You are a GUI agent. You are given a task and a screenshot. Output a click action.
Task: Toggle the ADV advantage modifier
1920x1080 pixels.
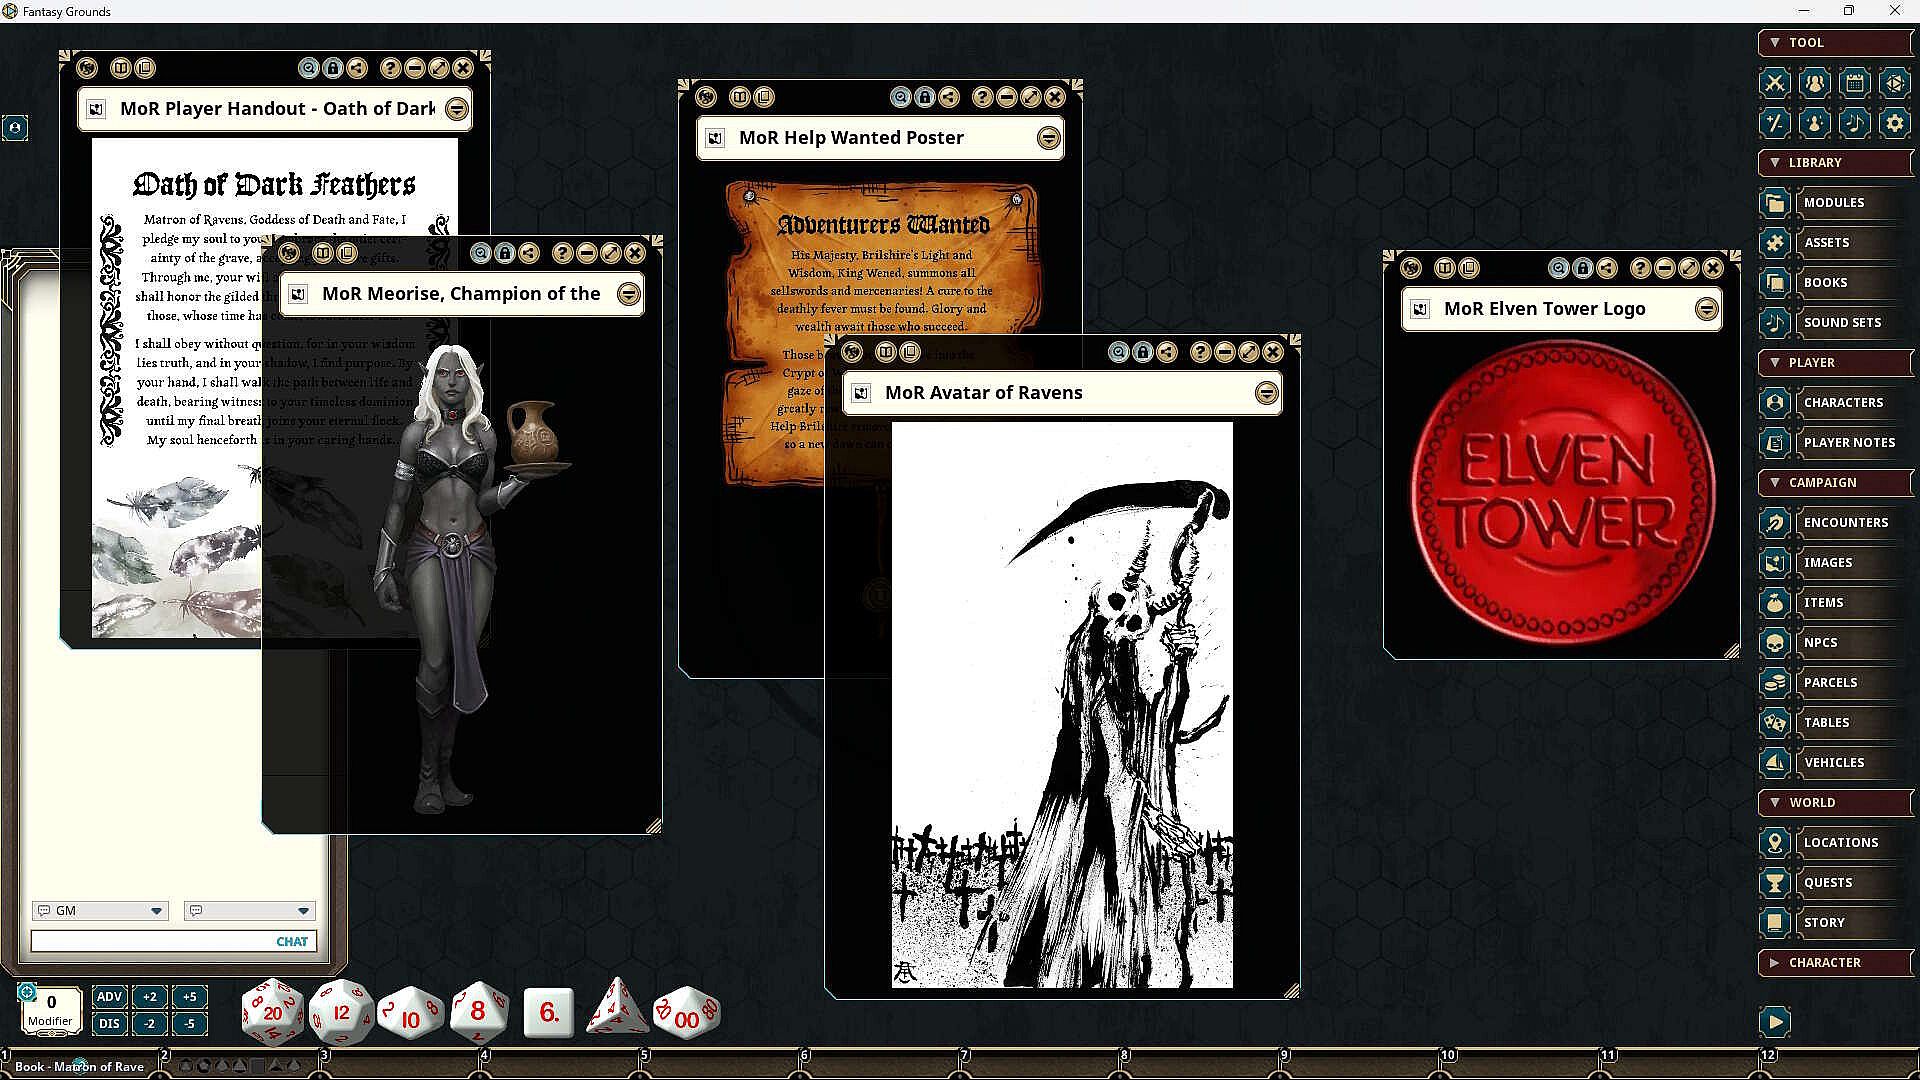pos(109,997)
